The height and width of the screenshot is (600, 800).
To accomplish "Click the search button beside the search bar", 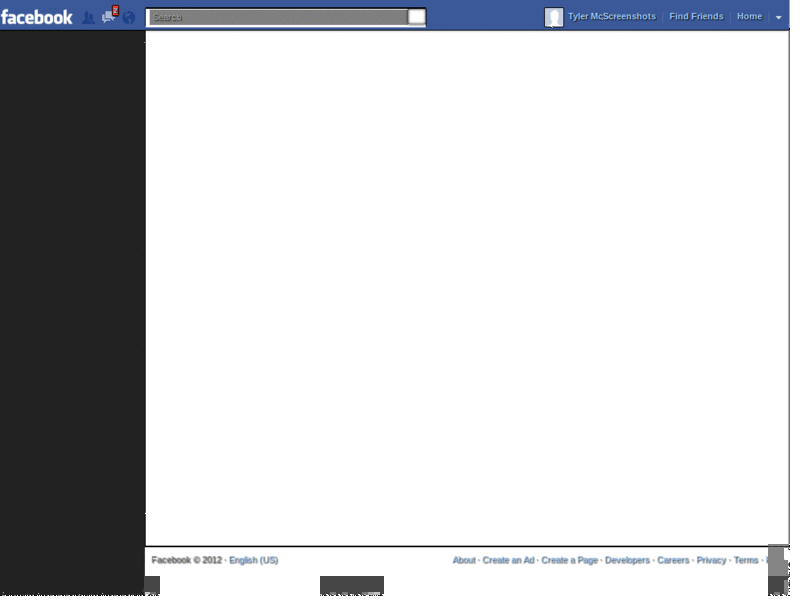I will pyautogui.click(x=416, y=16).
